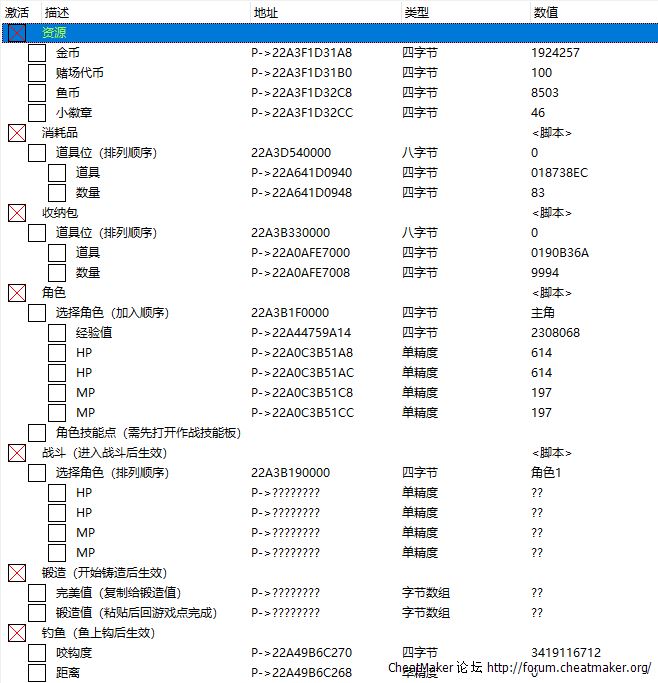Open the 主角 value dropdown
The width and height of the screenshot is (658, 683).
pyautogui.click(x=545, y=313)
